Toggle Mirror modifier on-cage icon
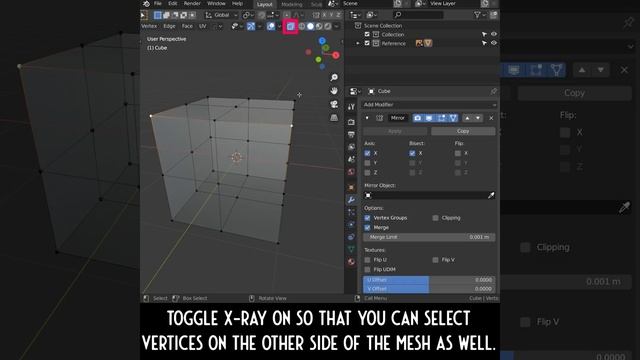Viewport: 640px width, 360px height. [453, 118]
